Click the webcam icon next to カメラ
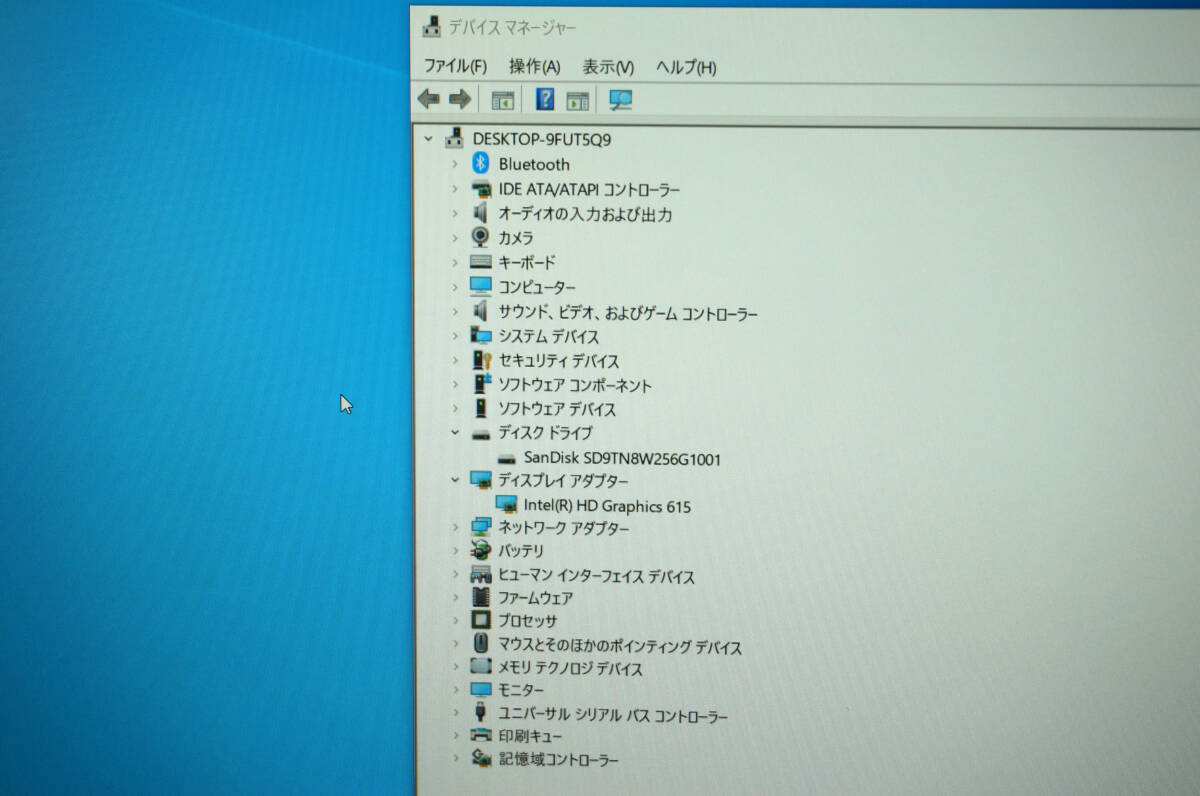 click(480, 238)
